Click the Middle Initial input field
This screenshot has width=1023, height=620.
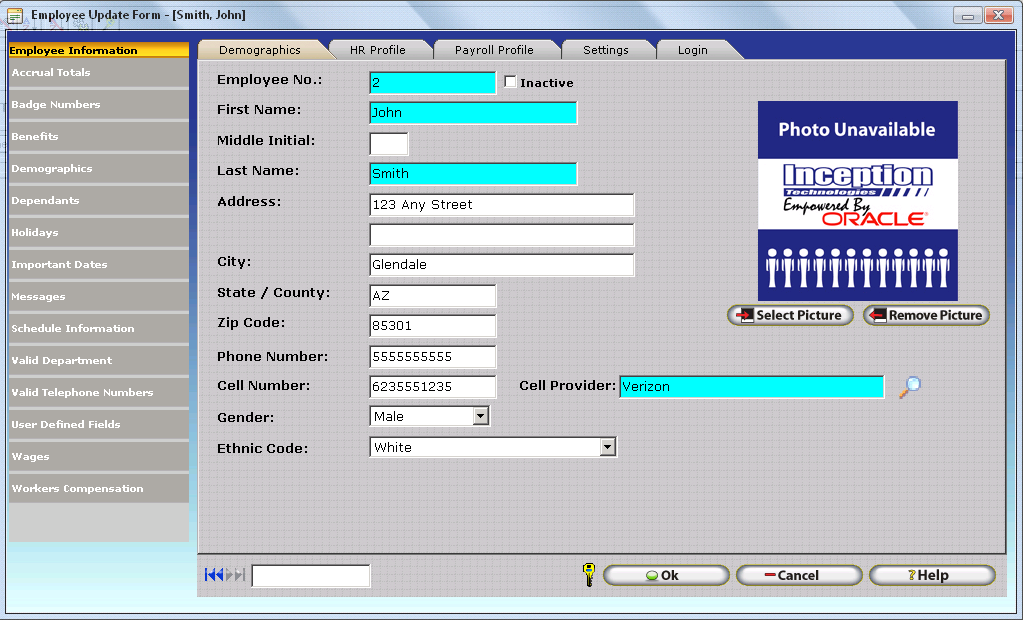388,143
